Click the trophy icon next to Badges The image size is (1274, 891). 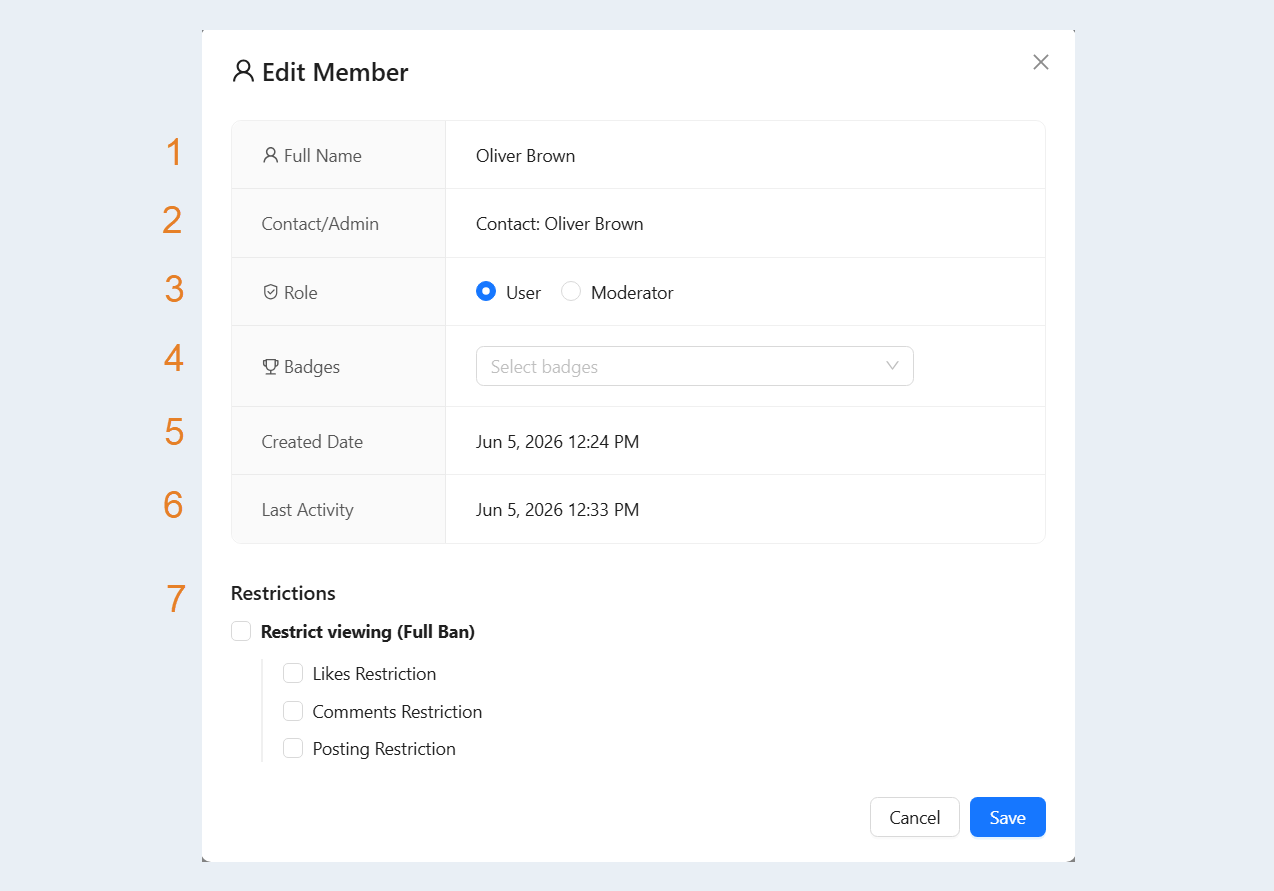270,366
